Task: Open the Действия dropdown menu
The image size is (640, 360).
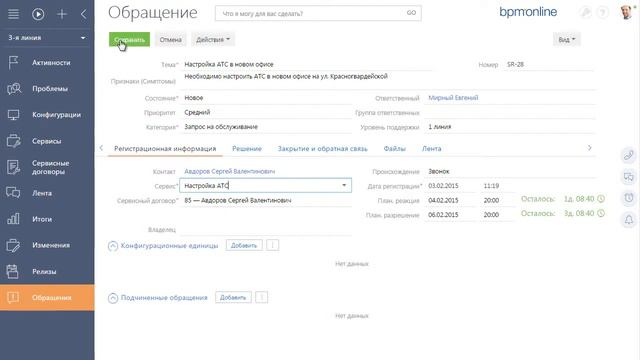Action: 213,40
